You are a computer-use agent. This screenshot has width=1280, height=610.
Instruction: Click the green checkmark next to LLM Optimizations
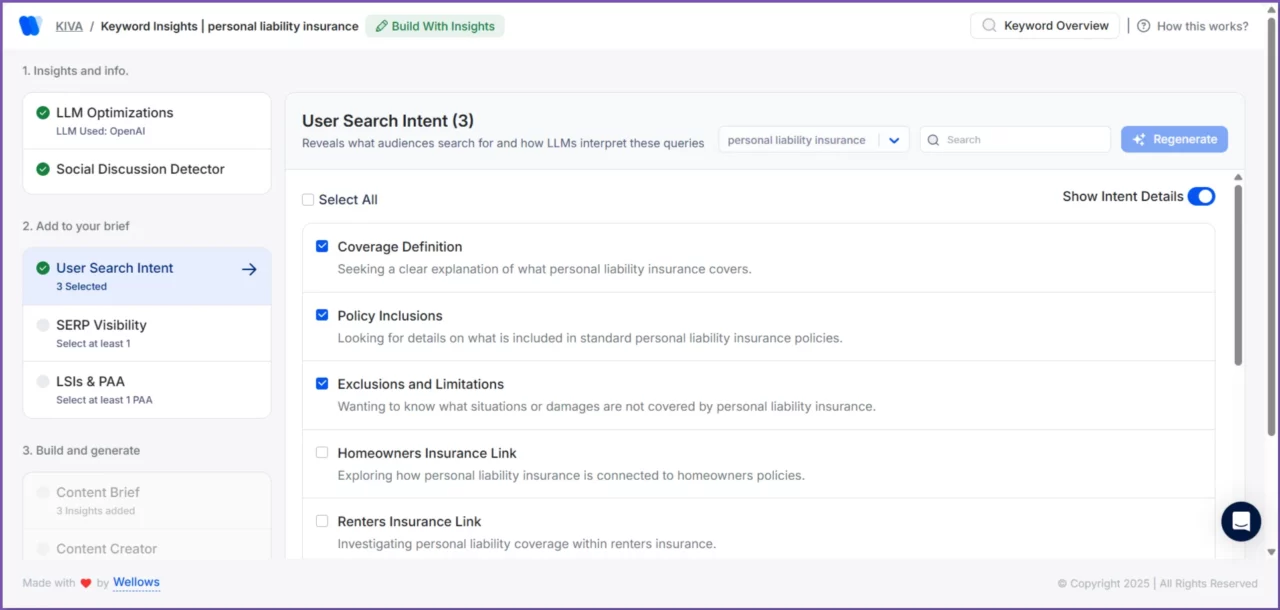click(x=42, y=113)
